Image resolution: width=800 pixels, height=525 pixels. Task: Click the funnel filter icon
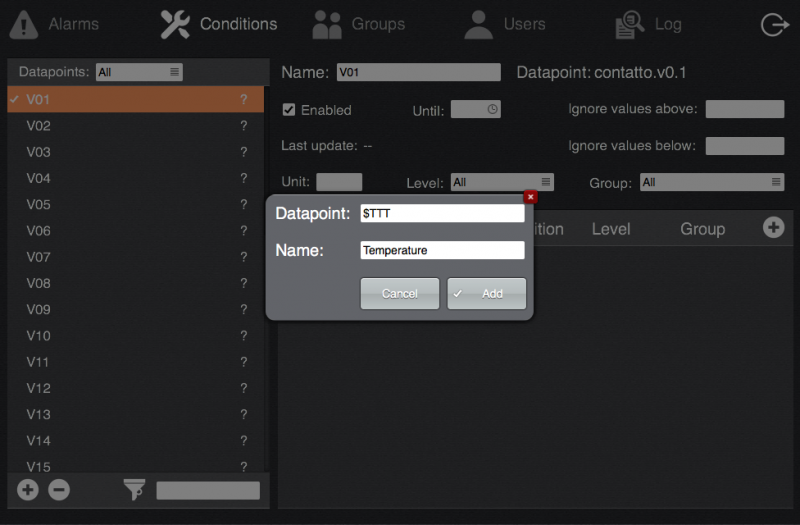coord(135,490)
